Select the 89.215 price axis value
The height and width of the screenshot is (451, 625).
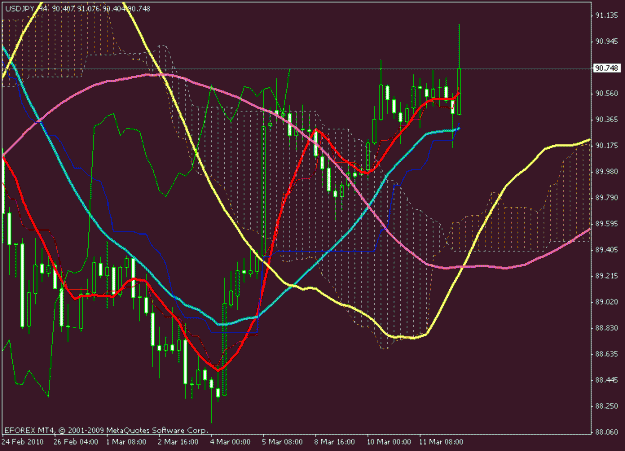[607, 276]
